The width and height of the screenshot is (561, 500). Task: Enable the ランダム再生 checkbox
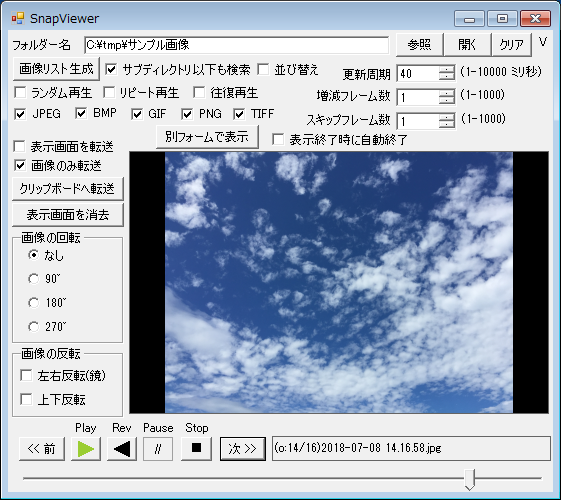coord(20,93)
